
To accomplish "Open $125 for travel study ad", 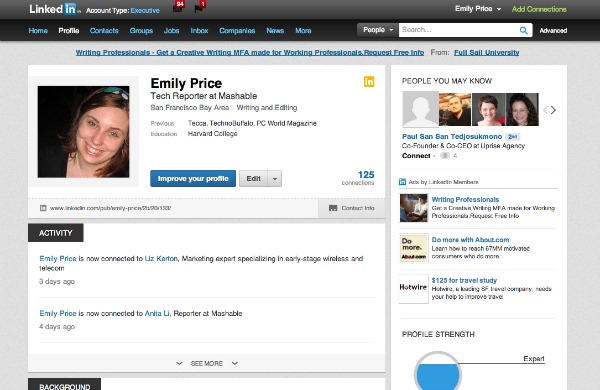I will pyautogui.click(x=464, y=280).
